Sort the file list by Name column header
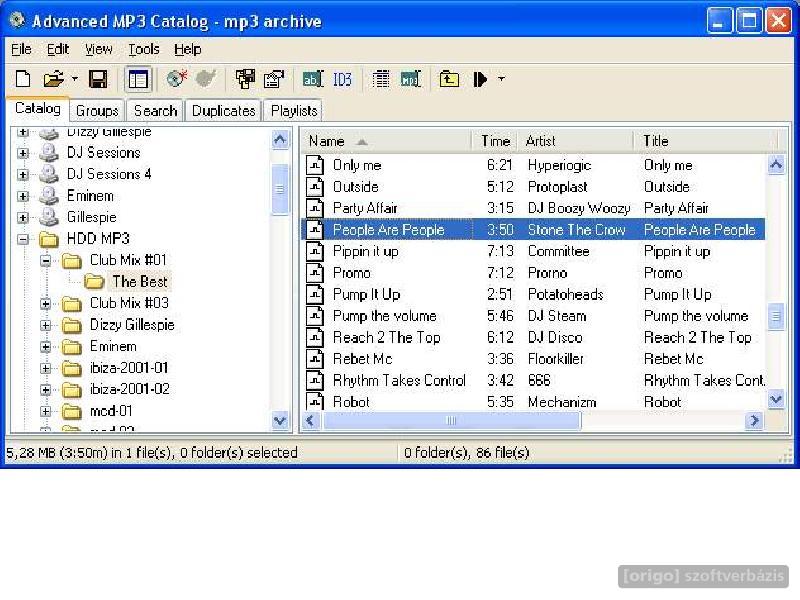Image resolution: width=800 pixels, height=600 pixels. (x=385, y=141)
